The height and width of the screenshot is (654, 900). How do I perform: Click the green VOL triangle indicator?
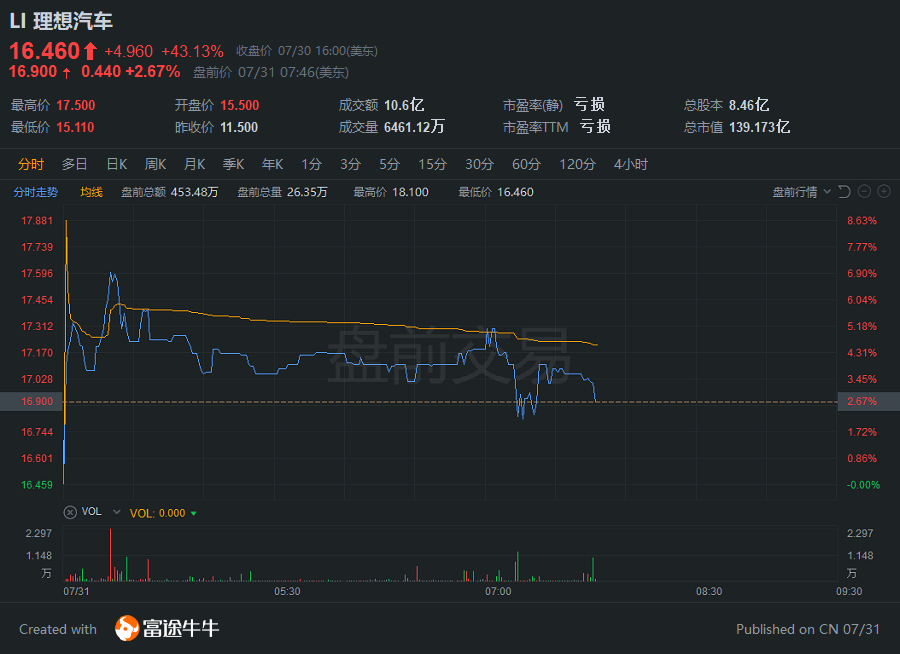pos(194,513)
